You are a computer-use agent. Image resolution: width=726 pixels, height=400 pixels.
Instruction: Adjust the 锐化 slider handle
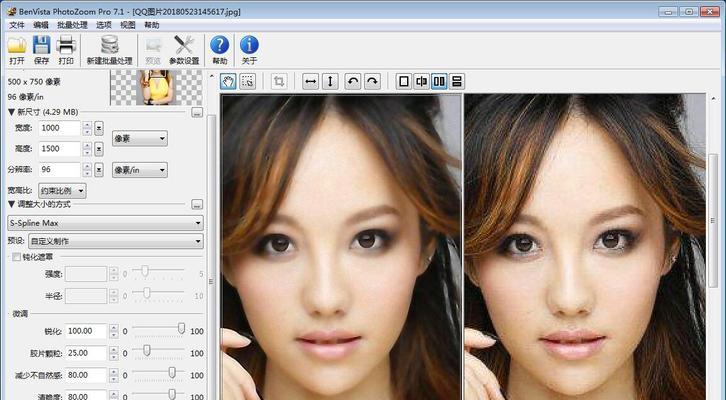182,329
